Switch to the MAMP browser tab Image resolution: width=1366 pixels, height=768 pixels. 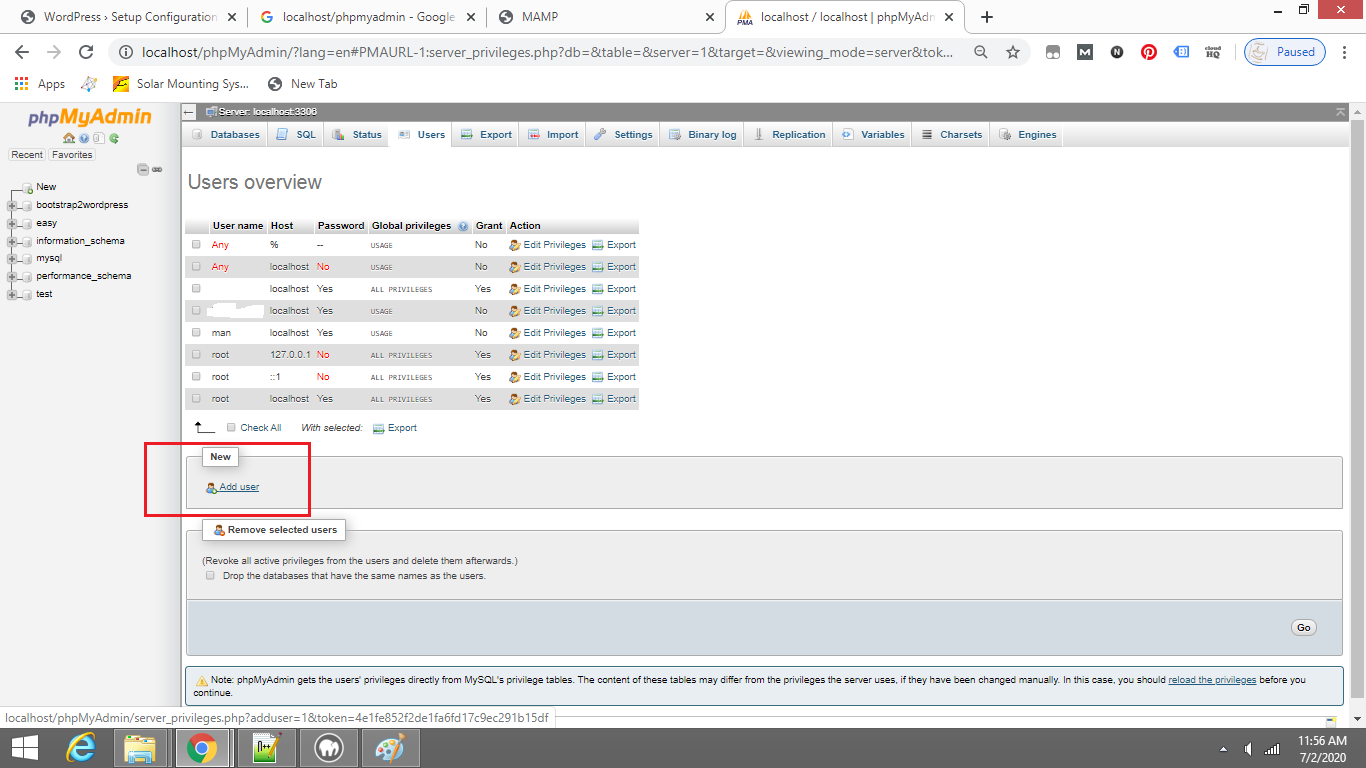604,17
